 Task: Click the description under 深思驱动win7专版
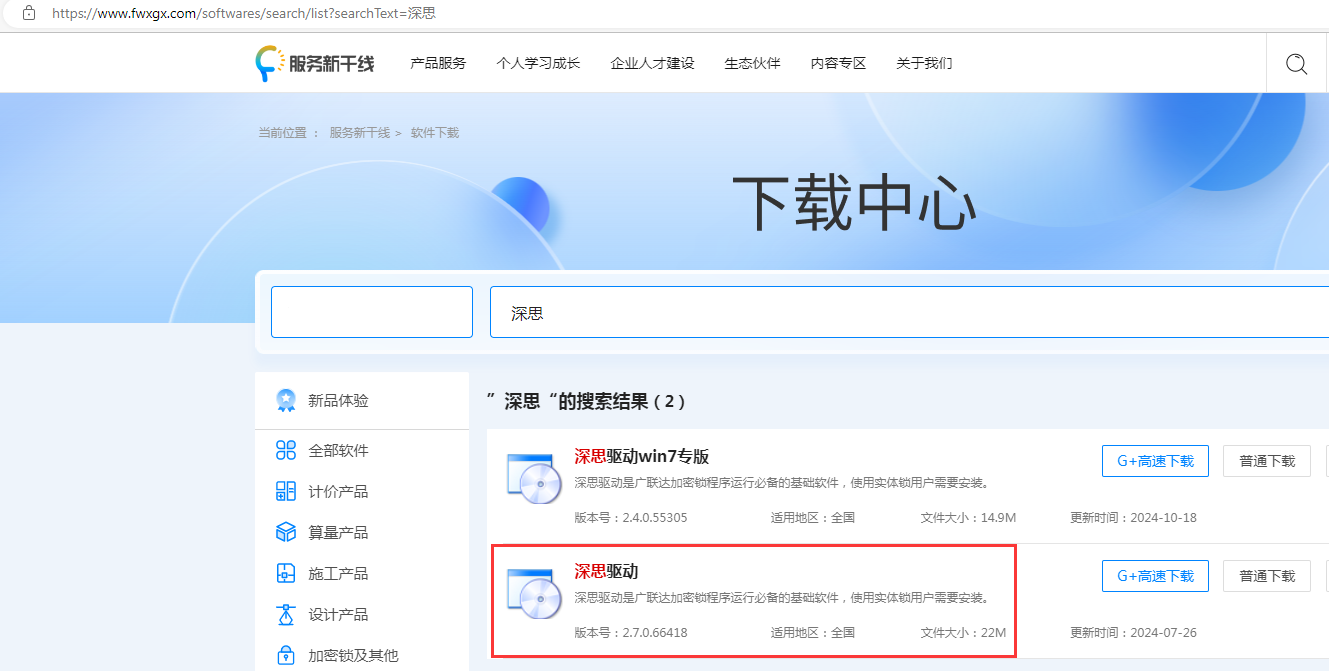(x=782, y=483)
